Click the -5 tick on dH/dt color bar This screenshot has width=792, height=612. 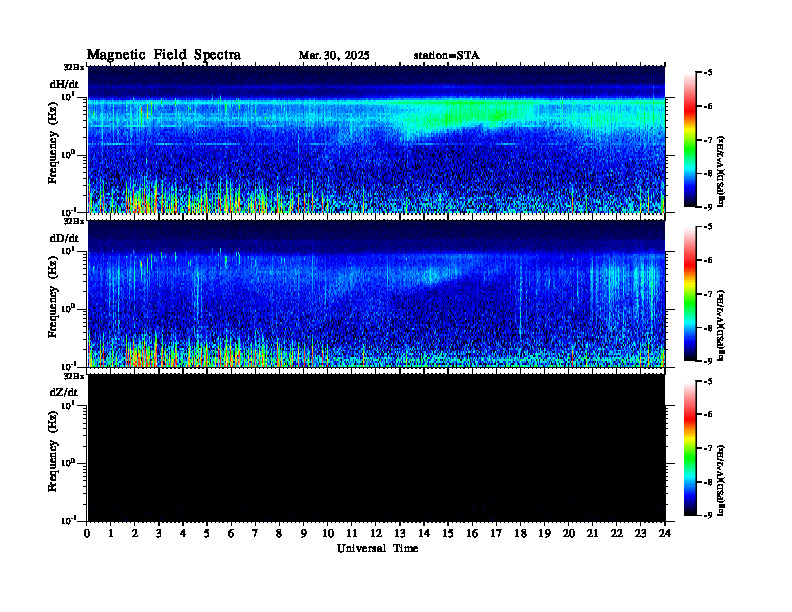tap(708, 73)
